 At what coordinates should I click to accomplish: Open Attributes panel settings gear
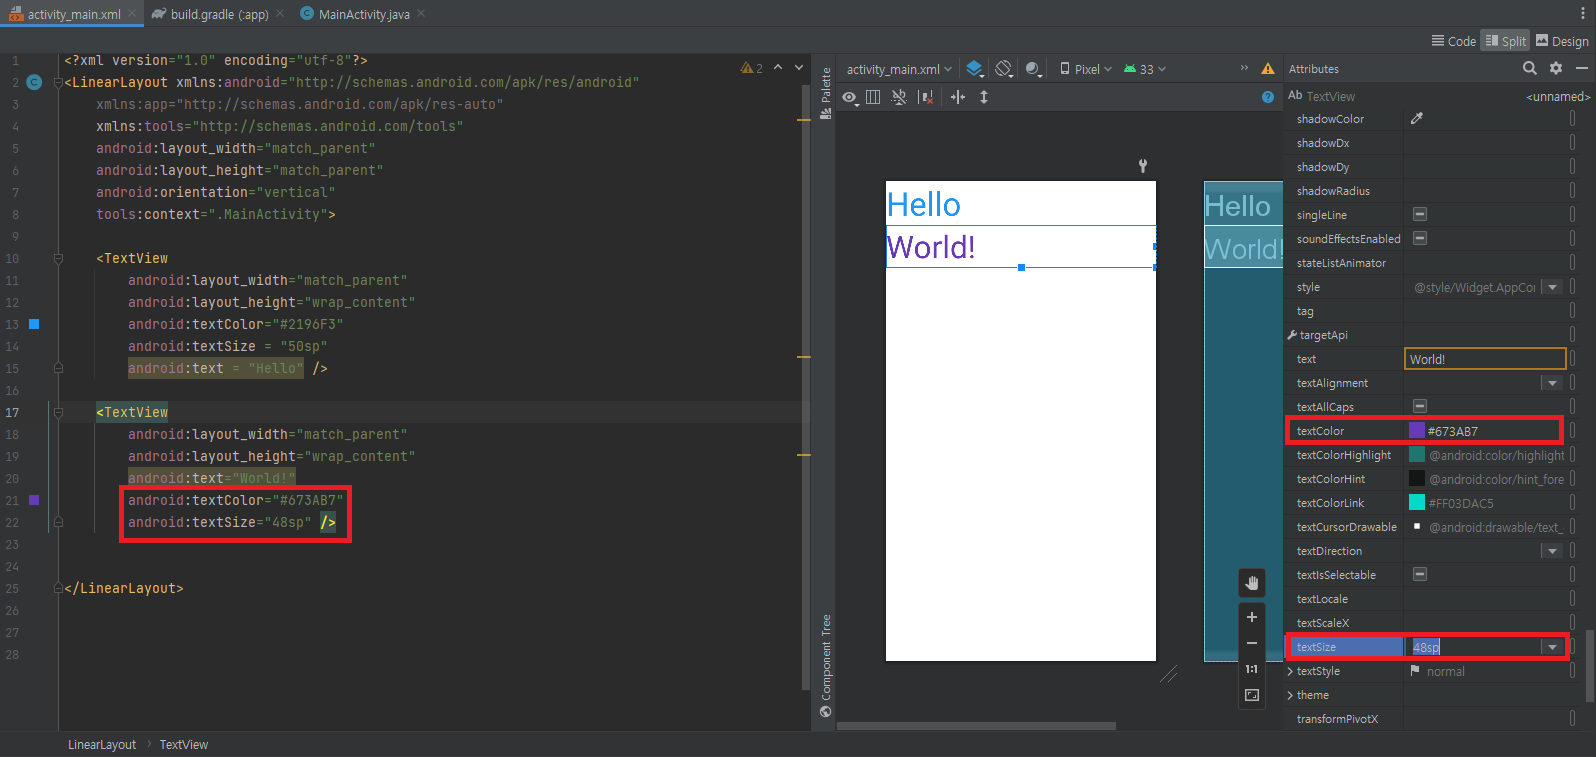pos(1556,68)
